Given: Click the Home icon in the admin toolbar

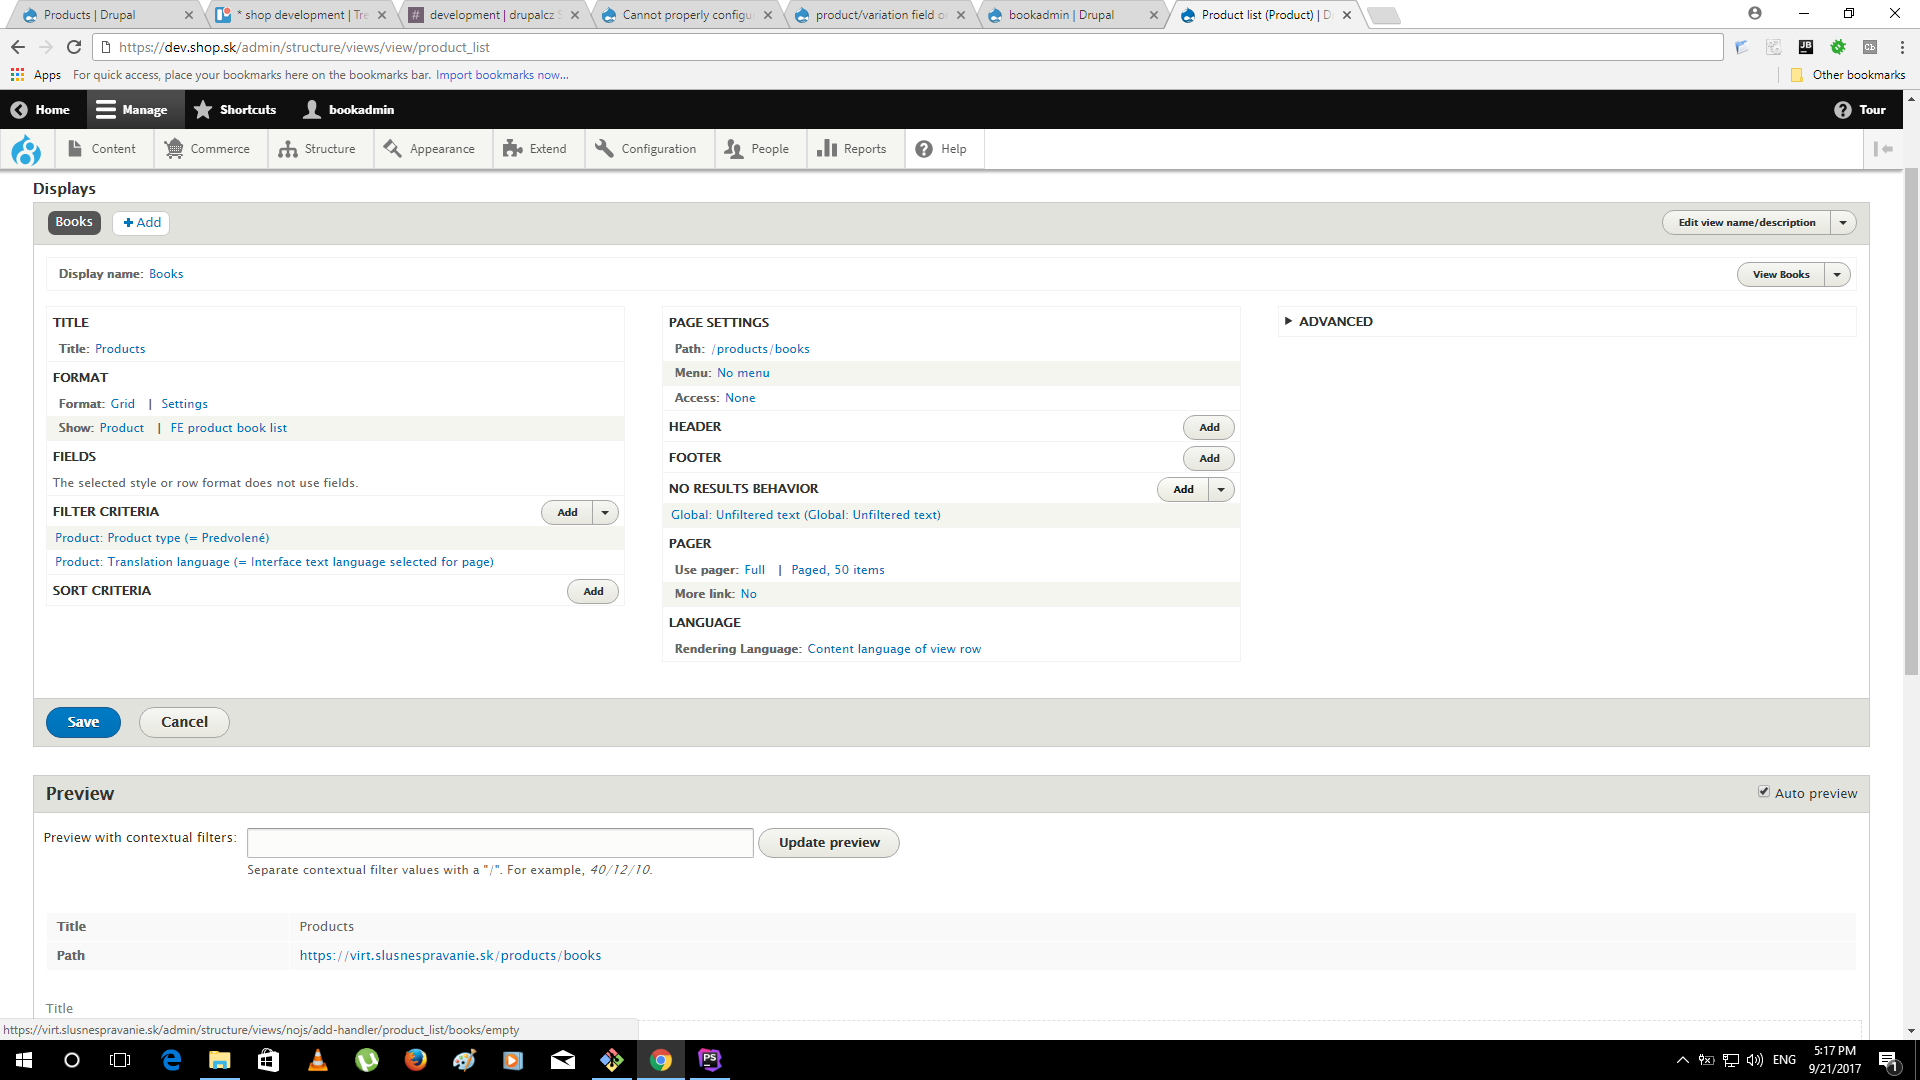Looking at the screenshot, I should click(20, 109).
